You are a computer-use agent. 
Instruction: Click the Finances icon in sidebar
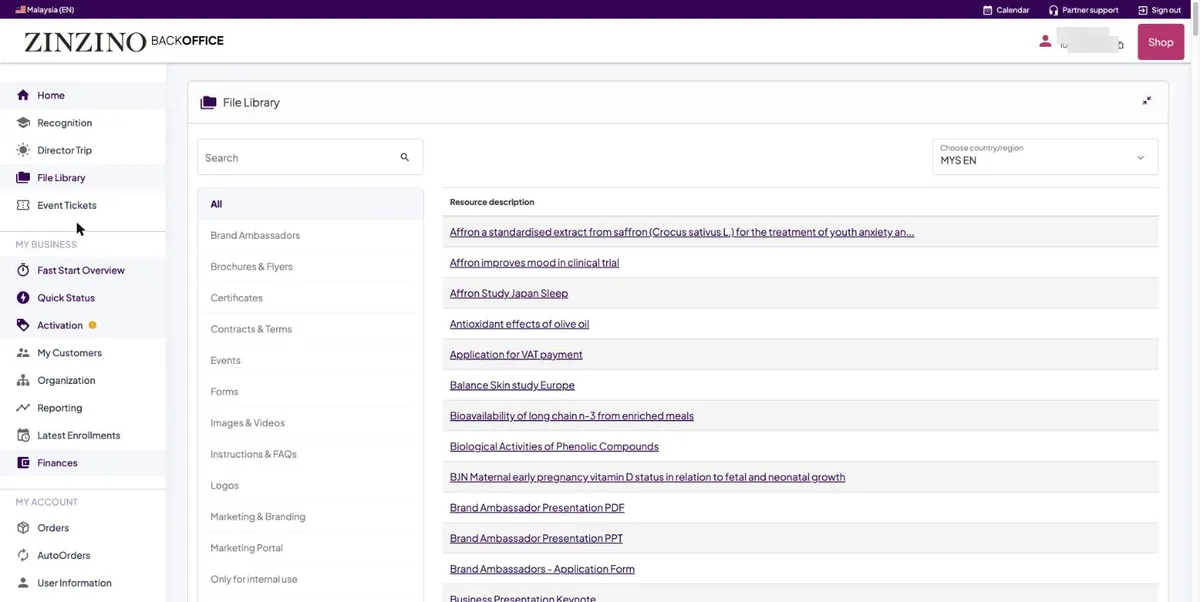pos(23,463)
